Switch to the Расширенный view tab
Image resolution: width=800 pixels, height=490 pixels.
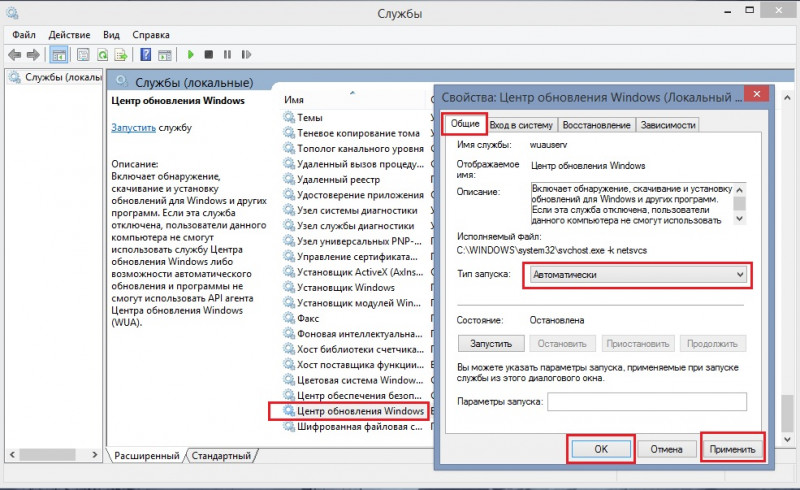(146, 455)
